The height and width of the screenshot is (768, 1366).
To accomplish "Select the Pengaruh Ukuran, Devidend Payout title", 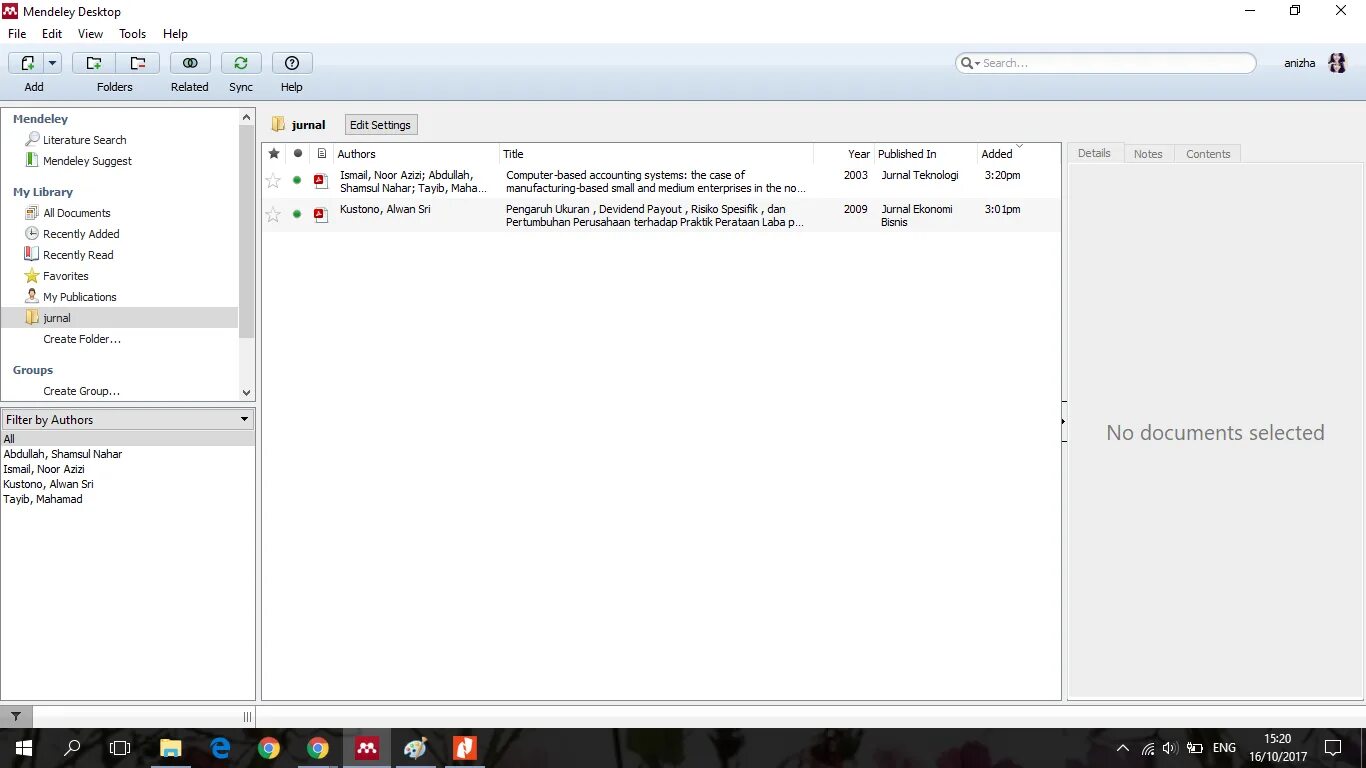I will tap(655, 215).
